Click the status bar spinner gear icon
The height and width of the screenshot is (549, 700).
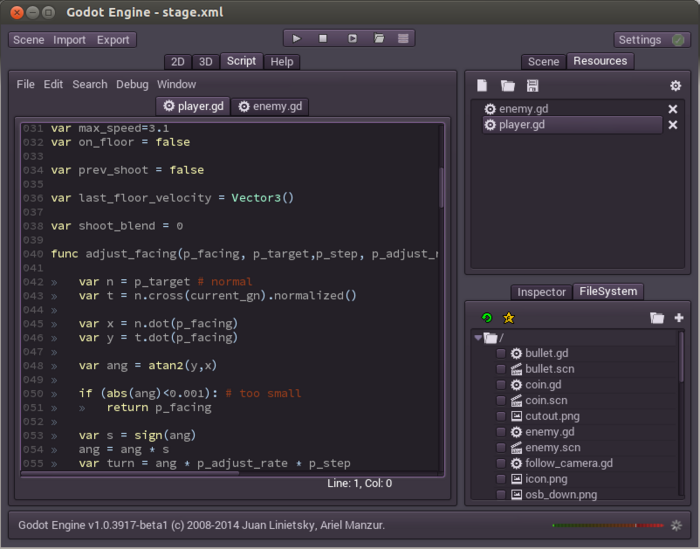(x=676, y=525)
